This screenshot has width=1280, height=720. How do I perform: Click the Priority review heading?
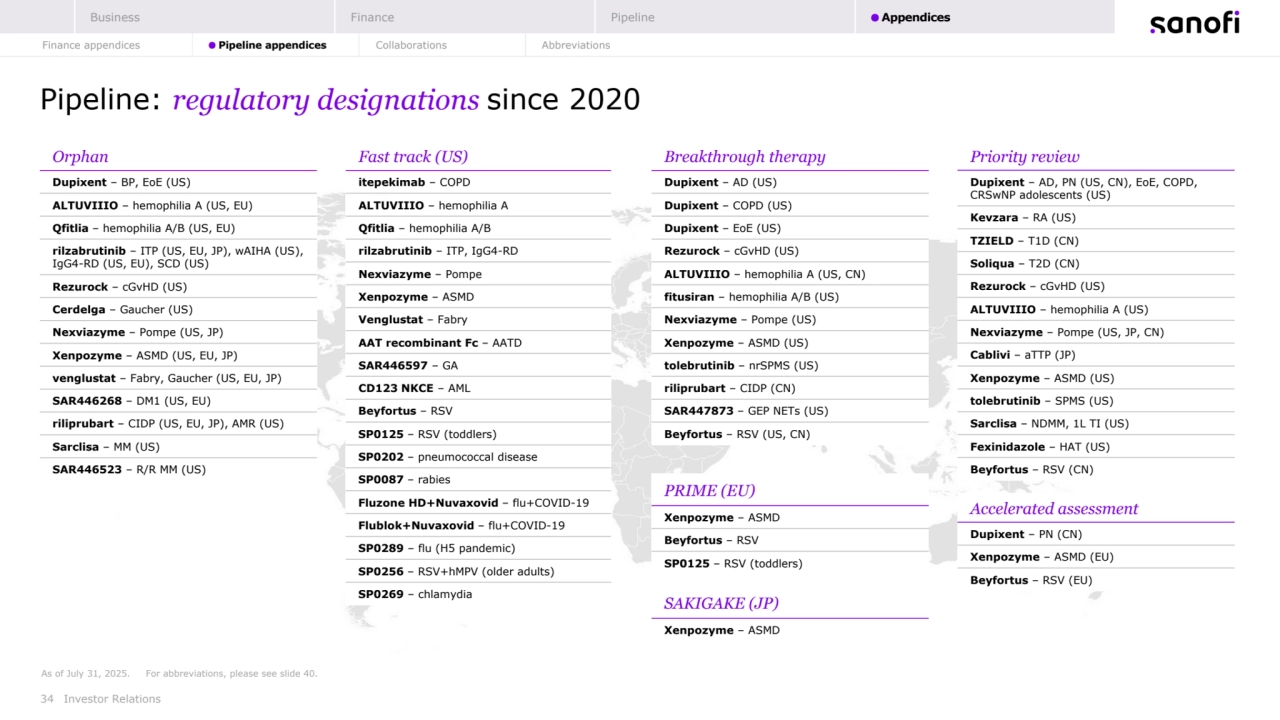coord(1025,157)
